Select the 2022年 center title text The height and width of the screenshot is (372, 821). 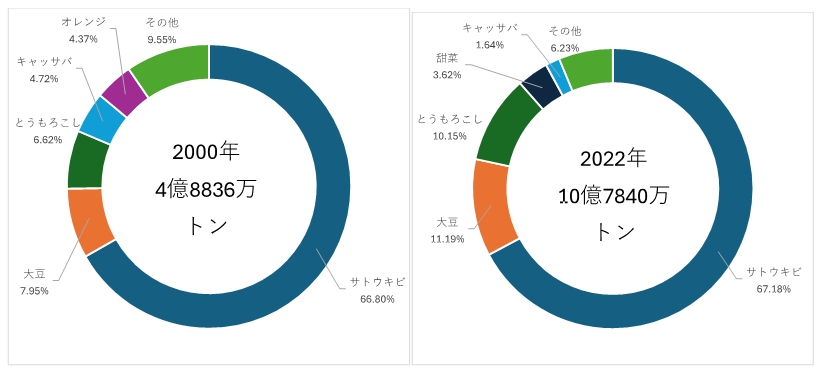coord(614,158)
